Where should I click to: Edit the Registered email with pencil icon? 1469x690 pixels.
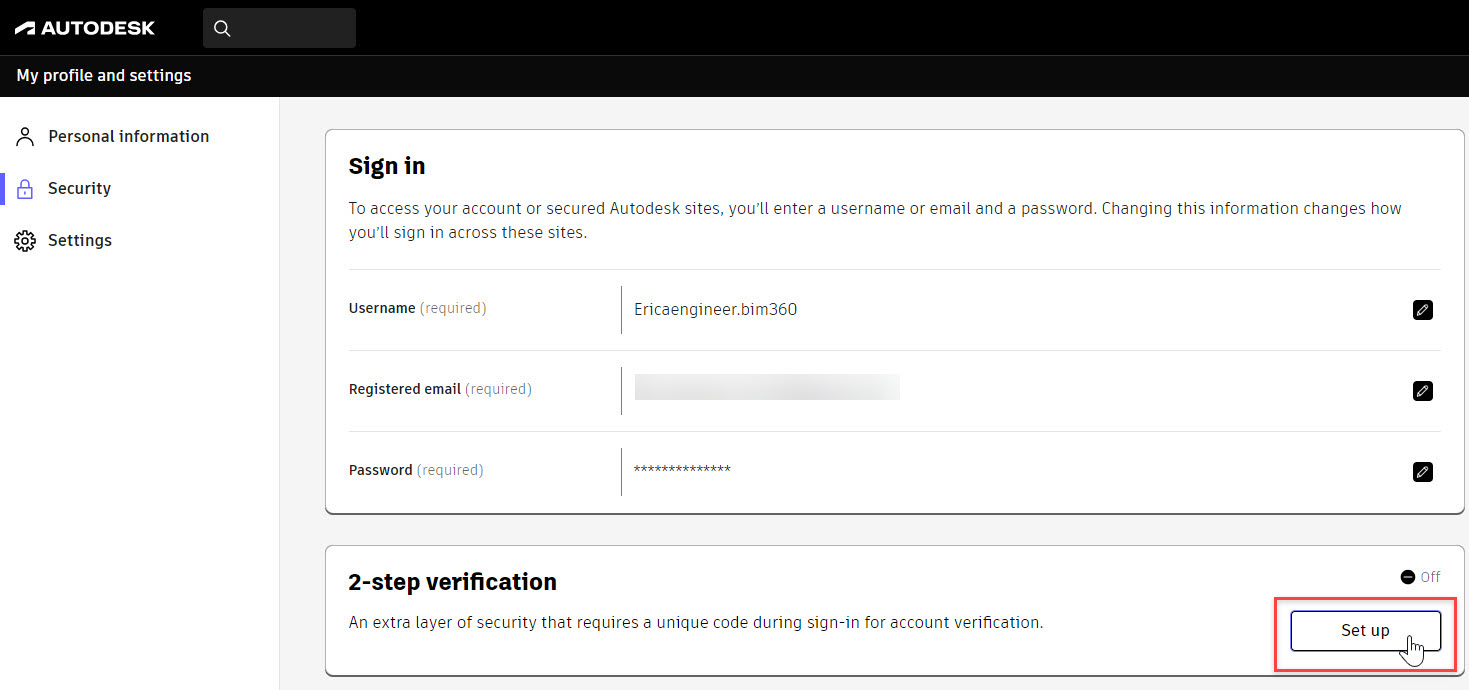point(1423,391)
